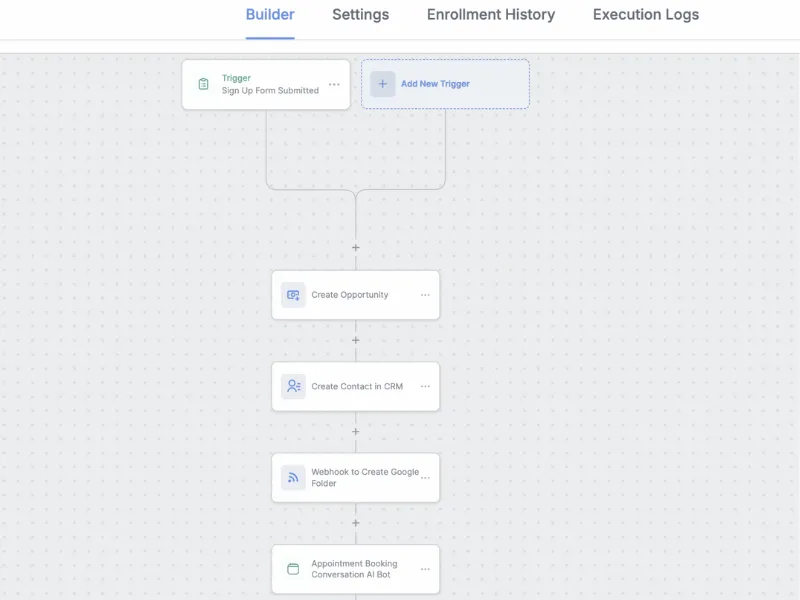Select the Create Contact in CRM card
The height and width of the screenshot is (600, 800).
pos(356,386)
